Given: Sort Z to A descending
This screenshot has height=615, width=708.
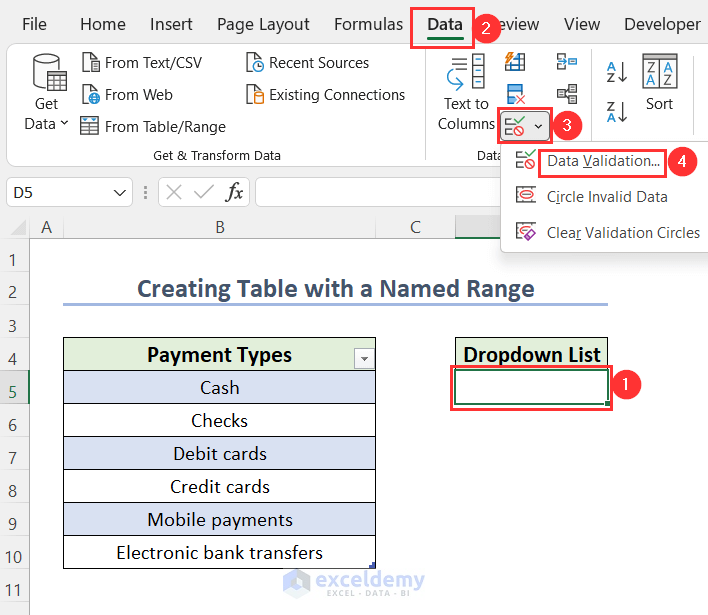Looking at the screenshot, I should [x=617, y=112].
